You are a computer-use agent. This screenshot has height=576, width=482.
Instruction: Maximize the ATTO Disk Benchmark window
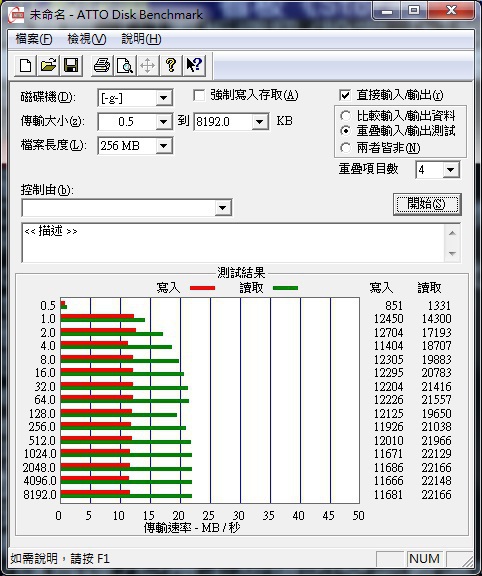point(414,11)
